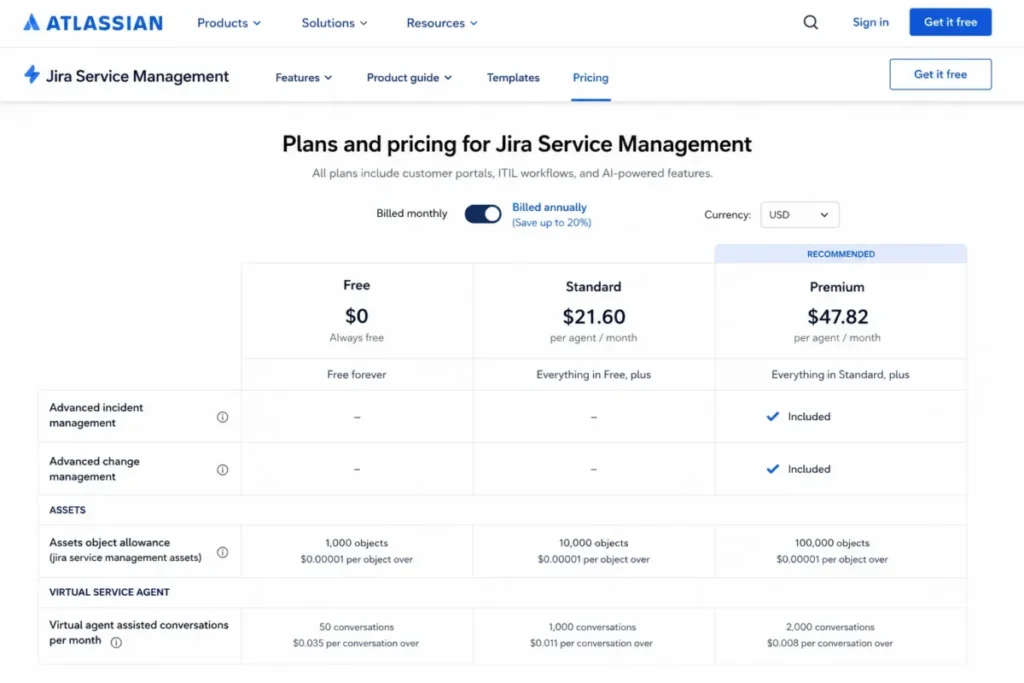This screenshot has width=1024, height=683.
Task: Select the Billed monthly label
Action: 411,213
